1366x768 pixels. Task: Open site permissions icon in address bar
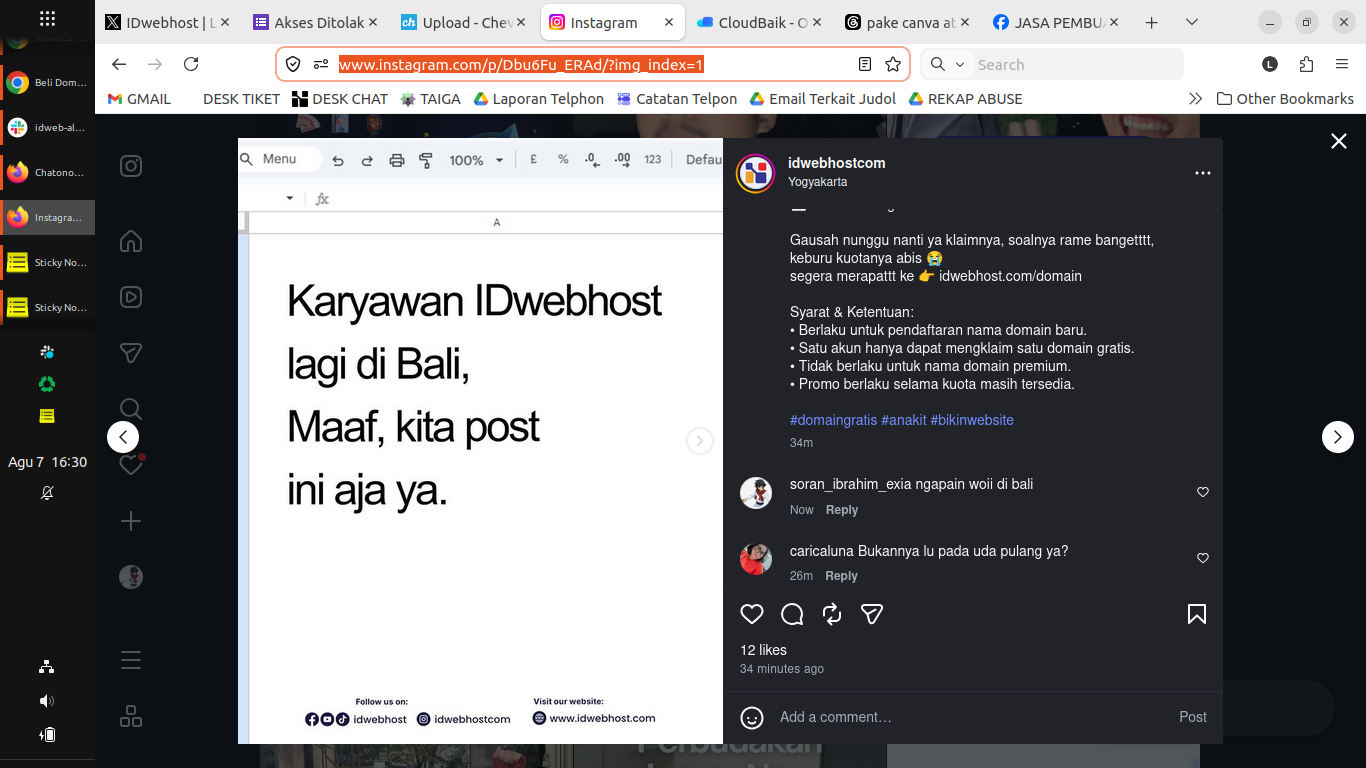click(x=321, y=64)
